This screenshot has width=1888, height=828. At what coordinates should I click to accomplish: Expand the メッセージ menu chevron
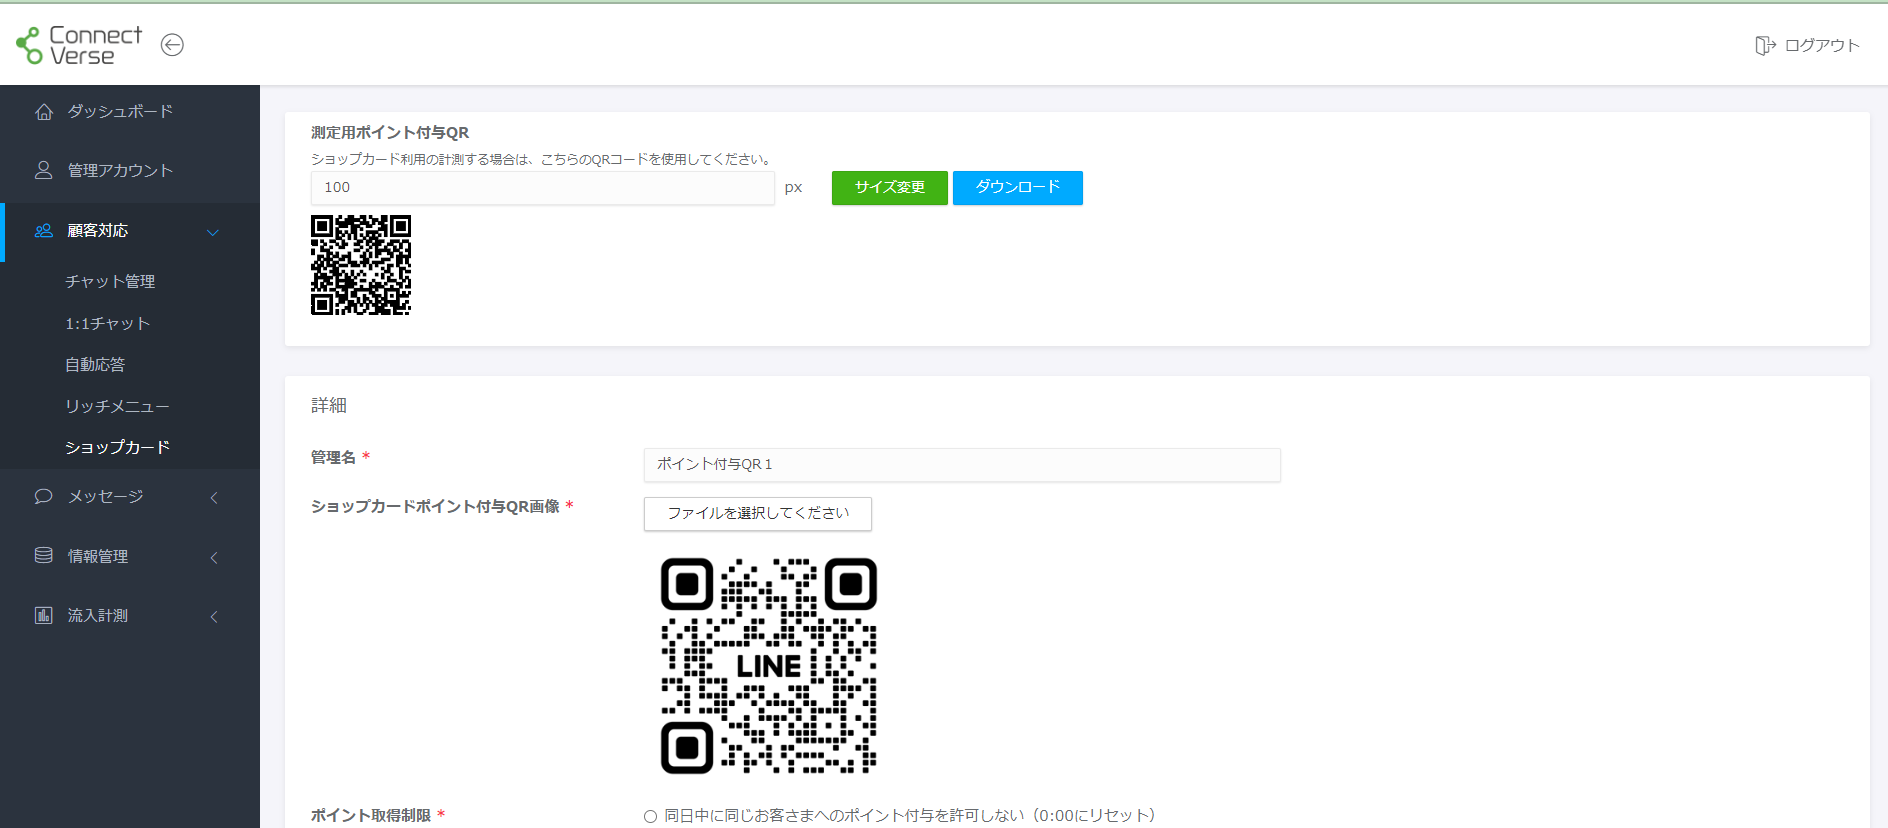pos(213,497)
